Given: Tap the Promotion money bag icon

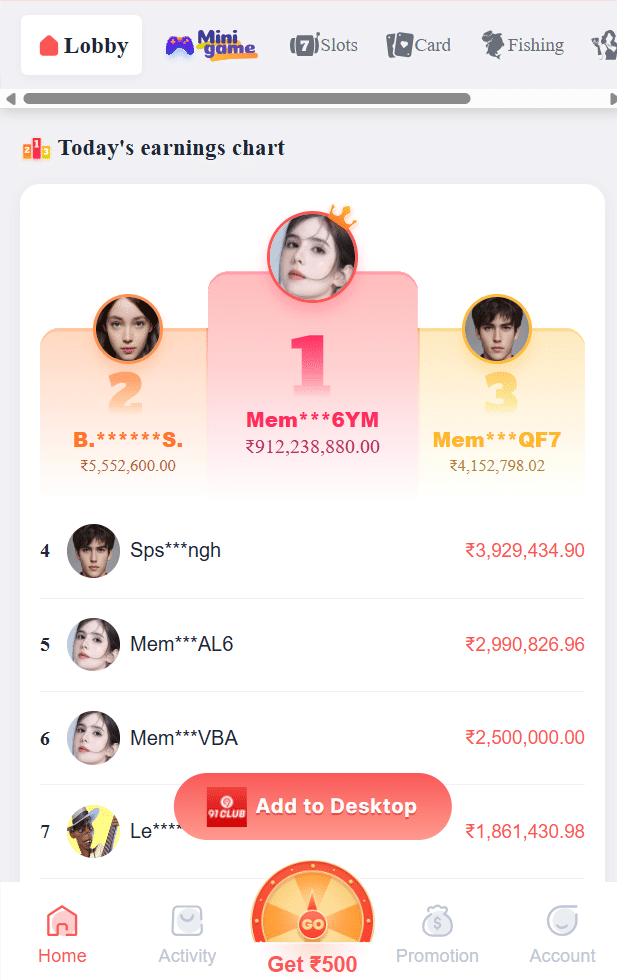Looking at the screenshot, I should click(437, 921).
